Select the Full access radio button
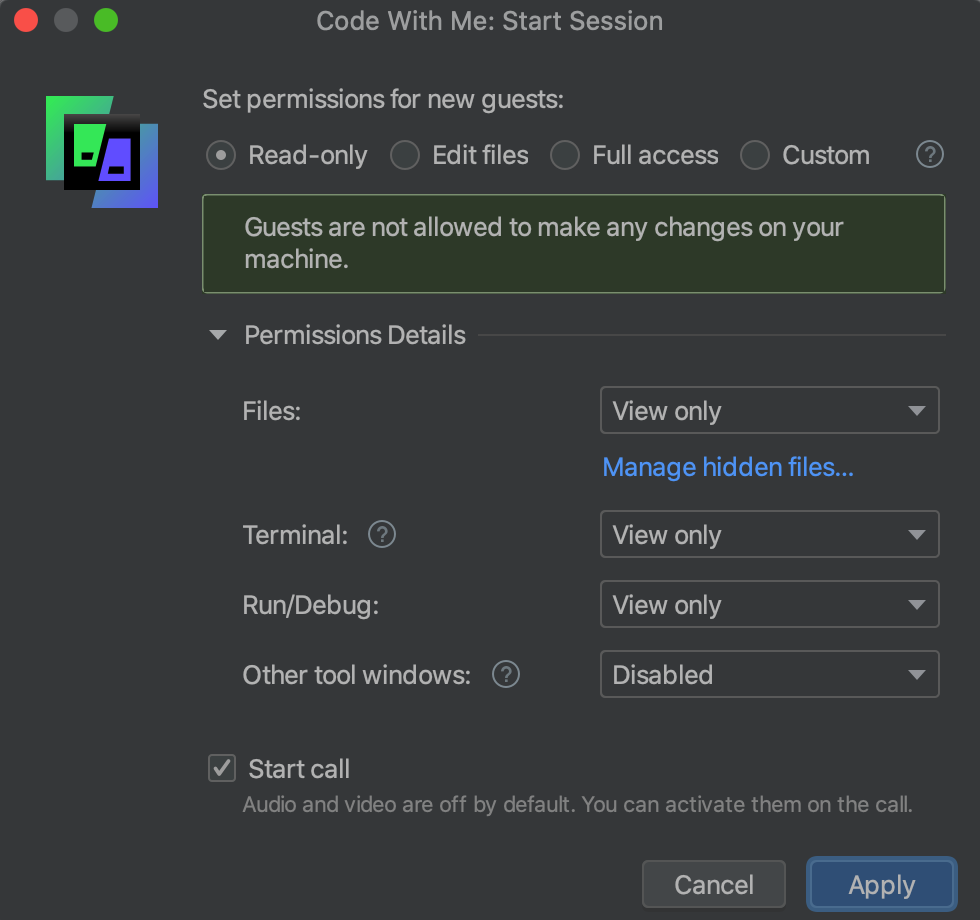The image size is (980, 920). pos(565,156)
